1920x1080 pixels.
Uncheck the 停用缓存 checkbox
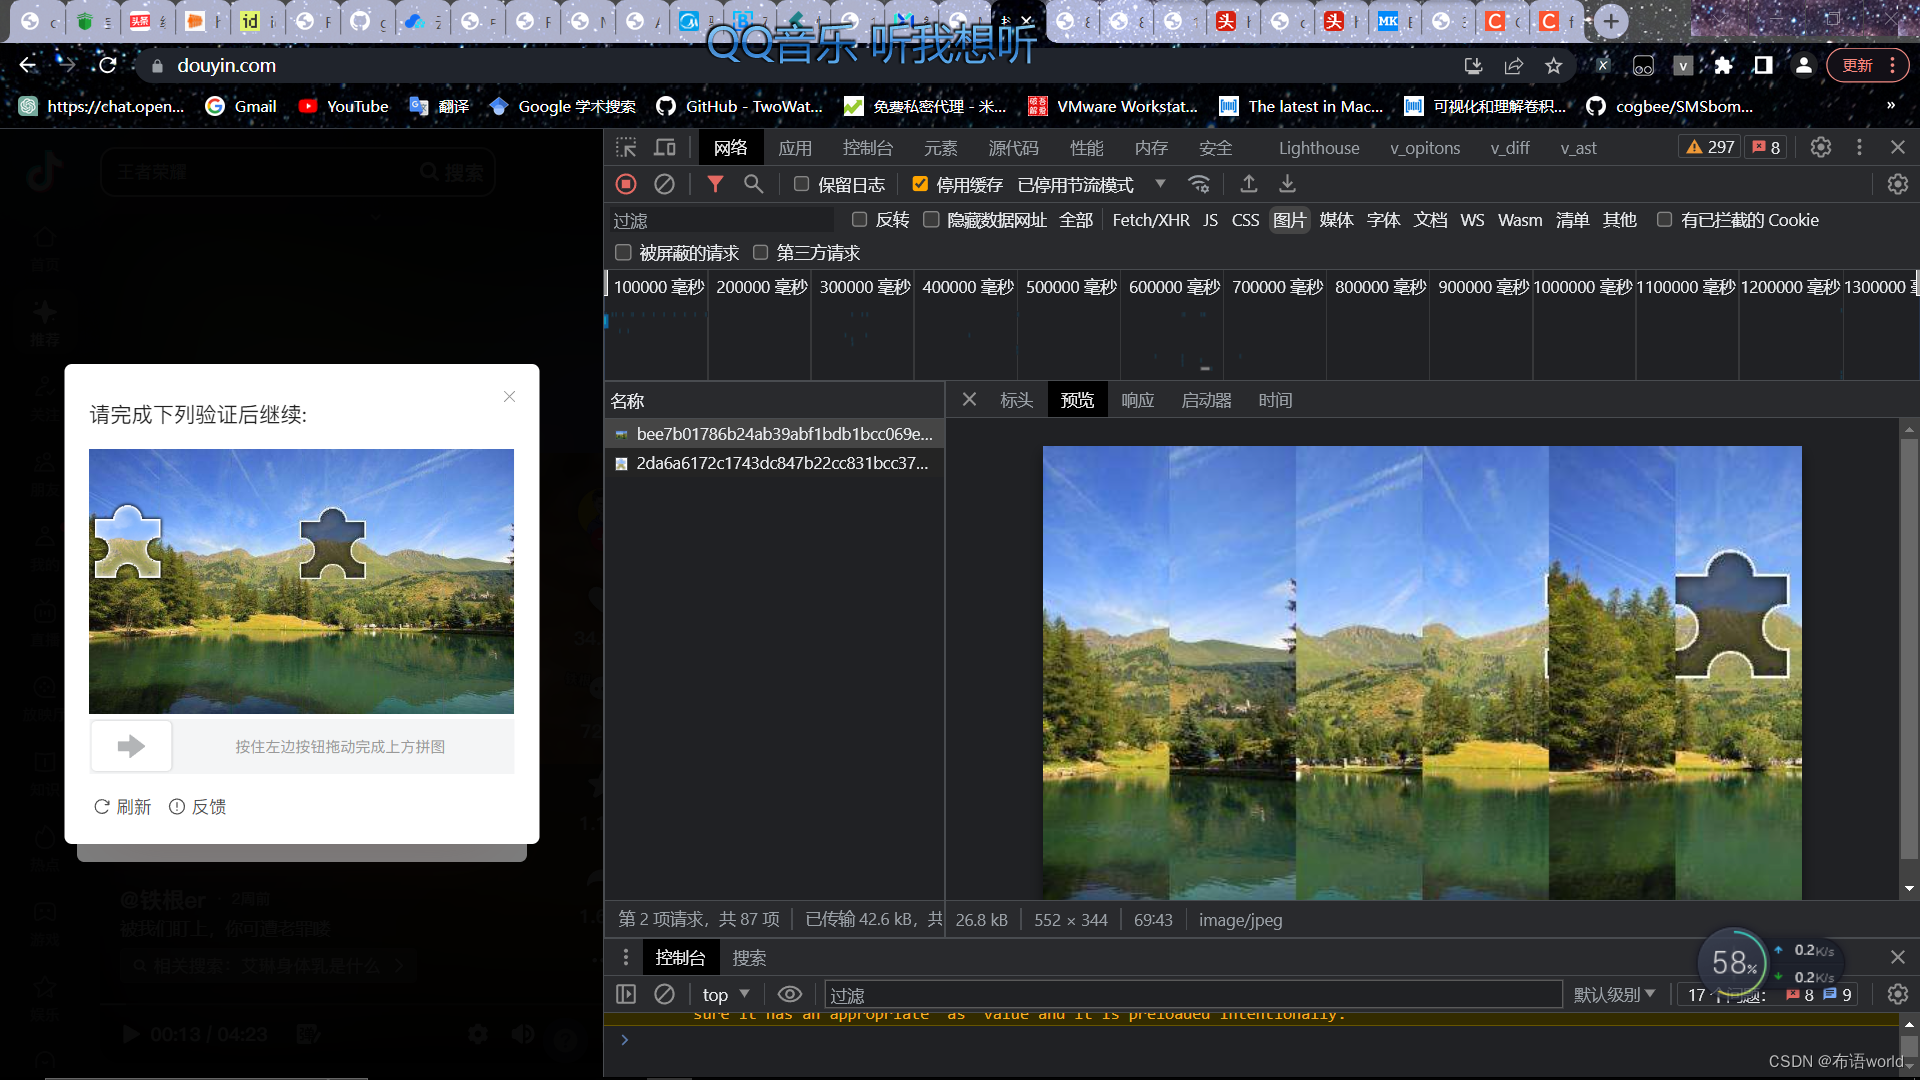tap(920, 184)
